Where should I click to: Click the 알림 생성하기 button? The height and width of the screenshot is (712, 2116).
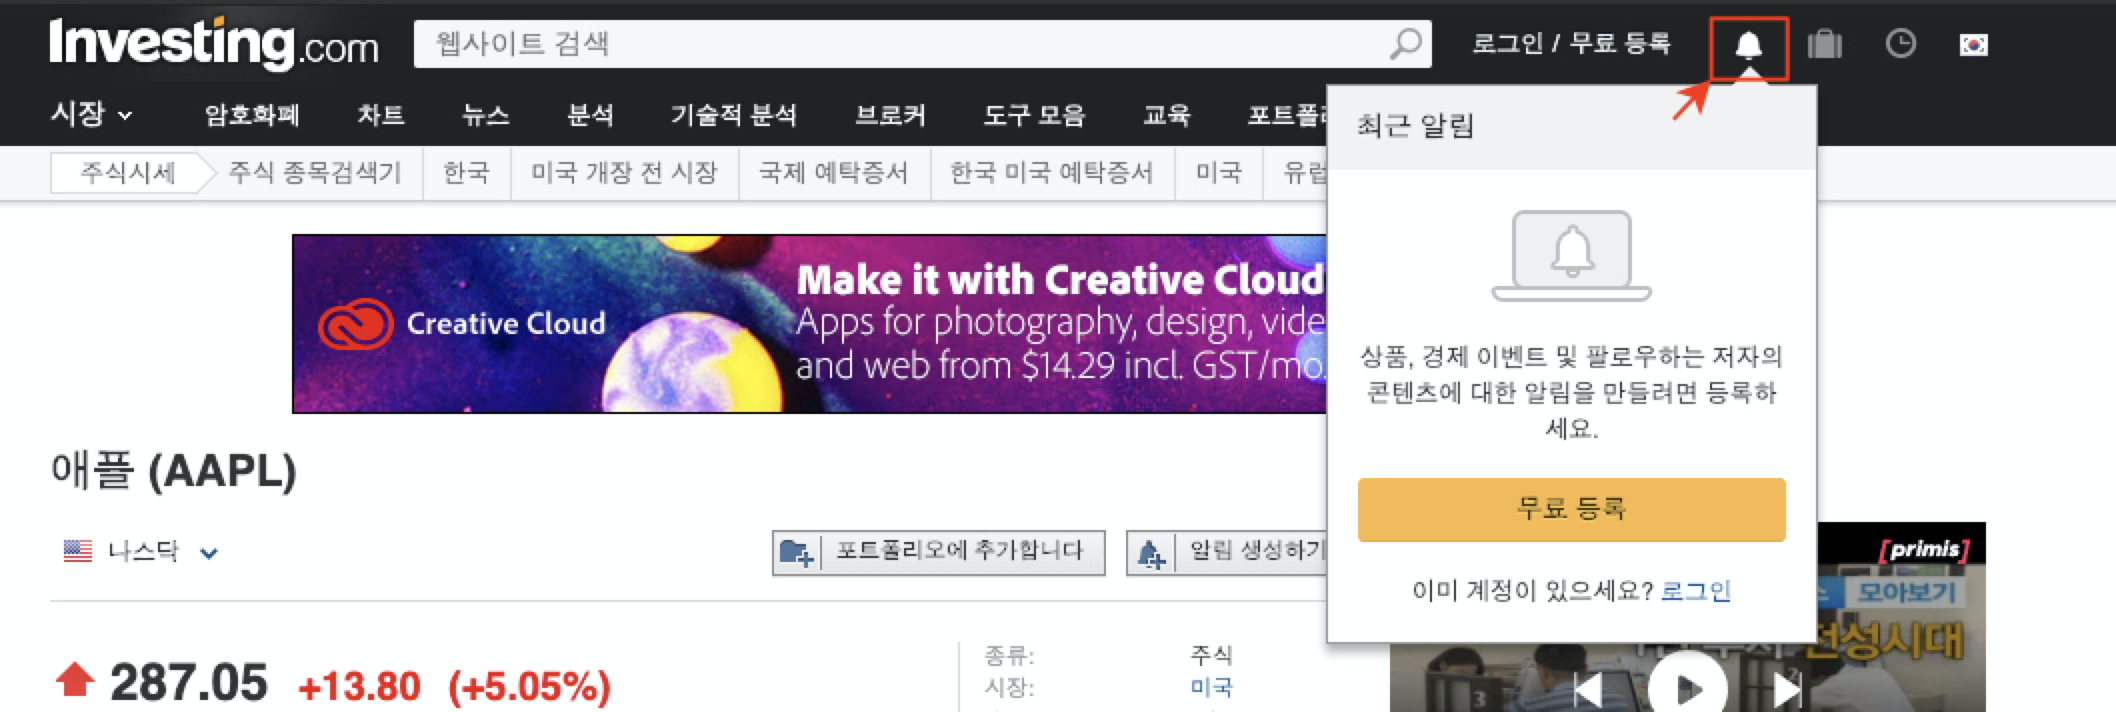pyautogui.click(x=1227, y=552)
